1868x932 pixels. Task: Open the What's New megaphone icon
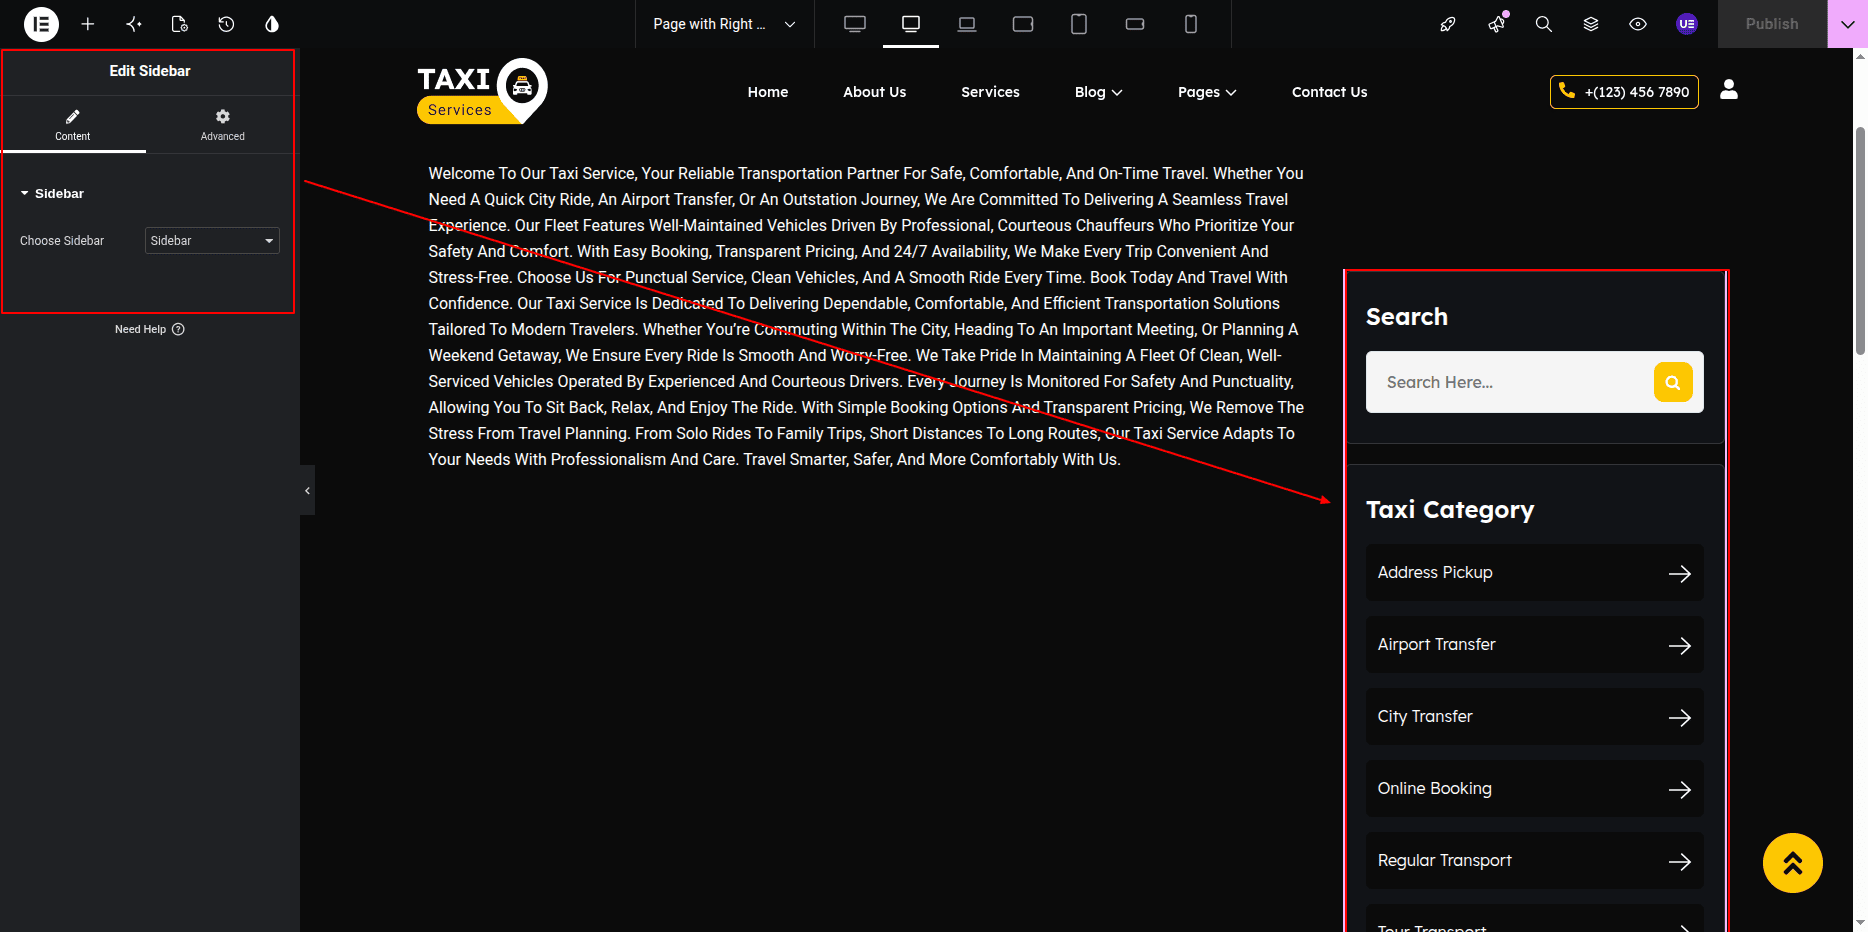click(1496, 24)
